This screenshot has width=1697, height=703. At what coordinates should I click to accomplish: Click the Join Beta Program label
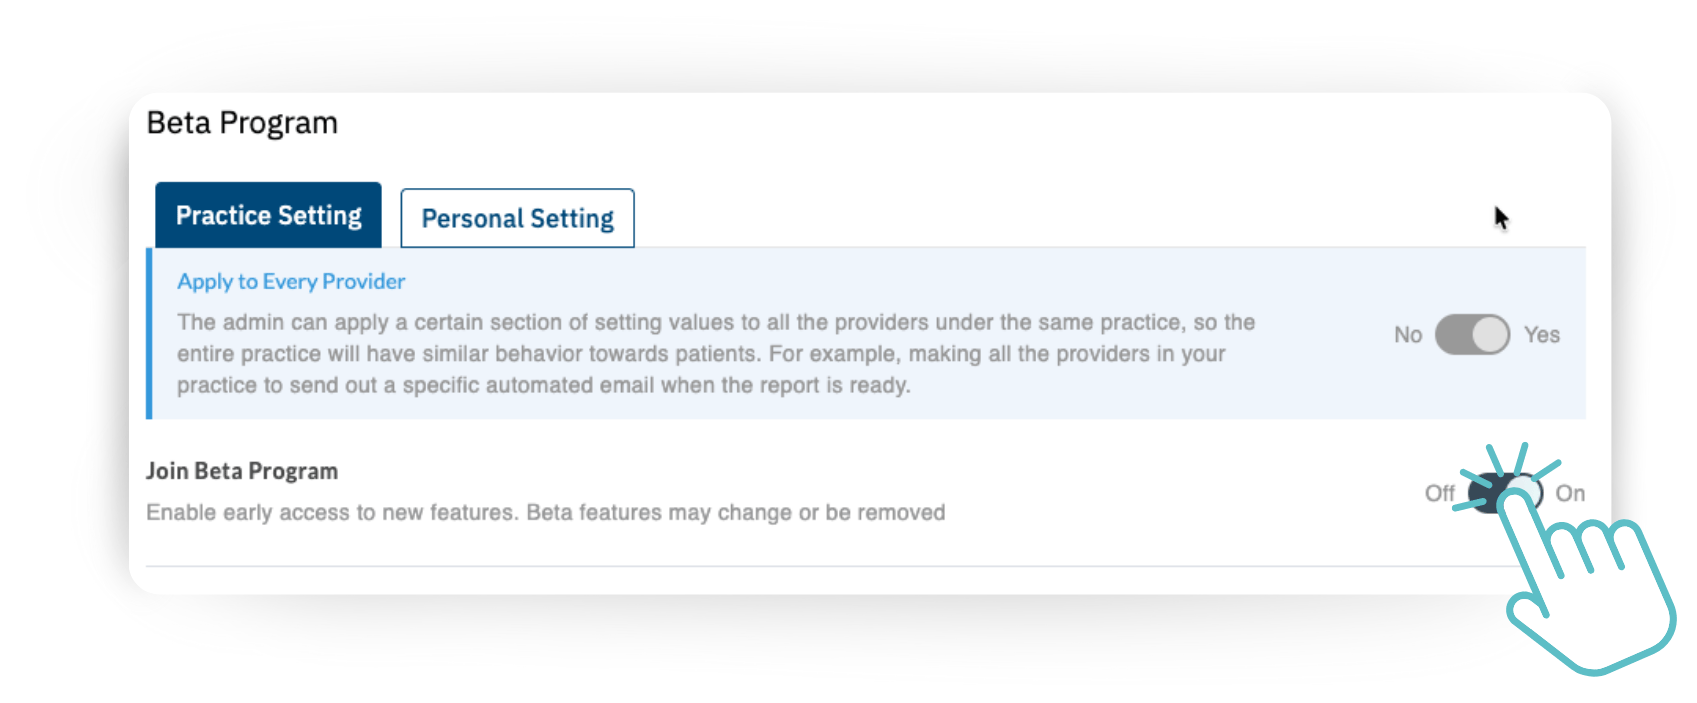tap(242, 471)
